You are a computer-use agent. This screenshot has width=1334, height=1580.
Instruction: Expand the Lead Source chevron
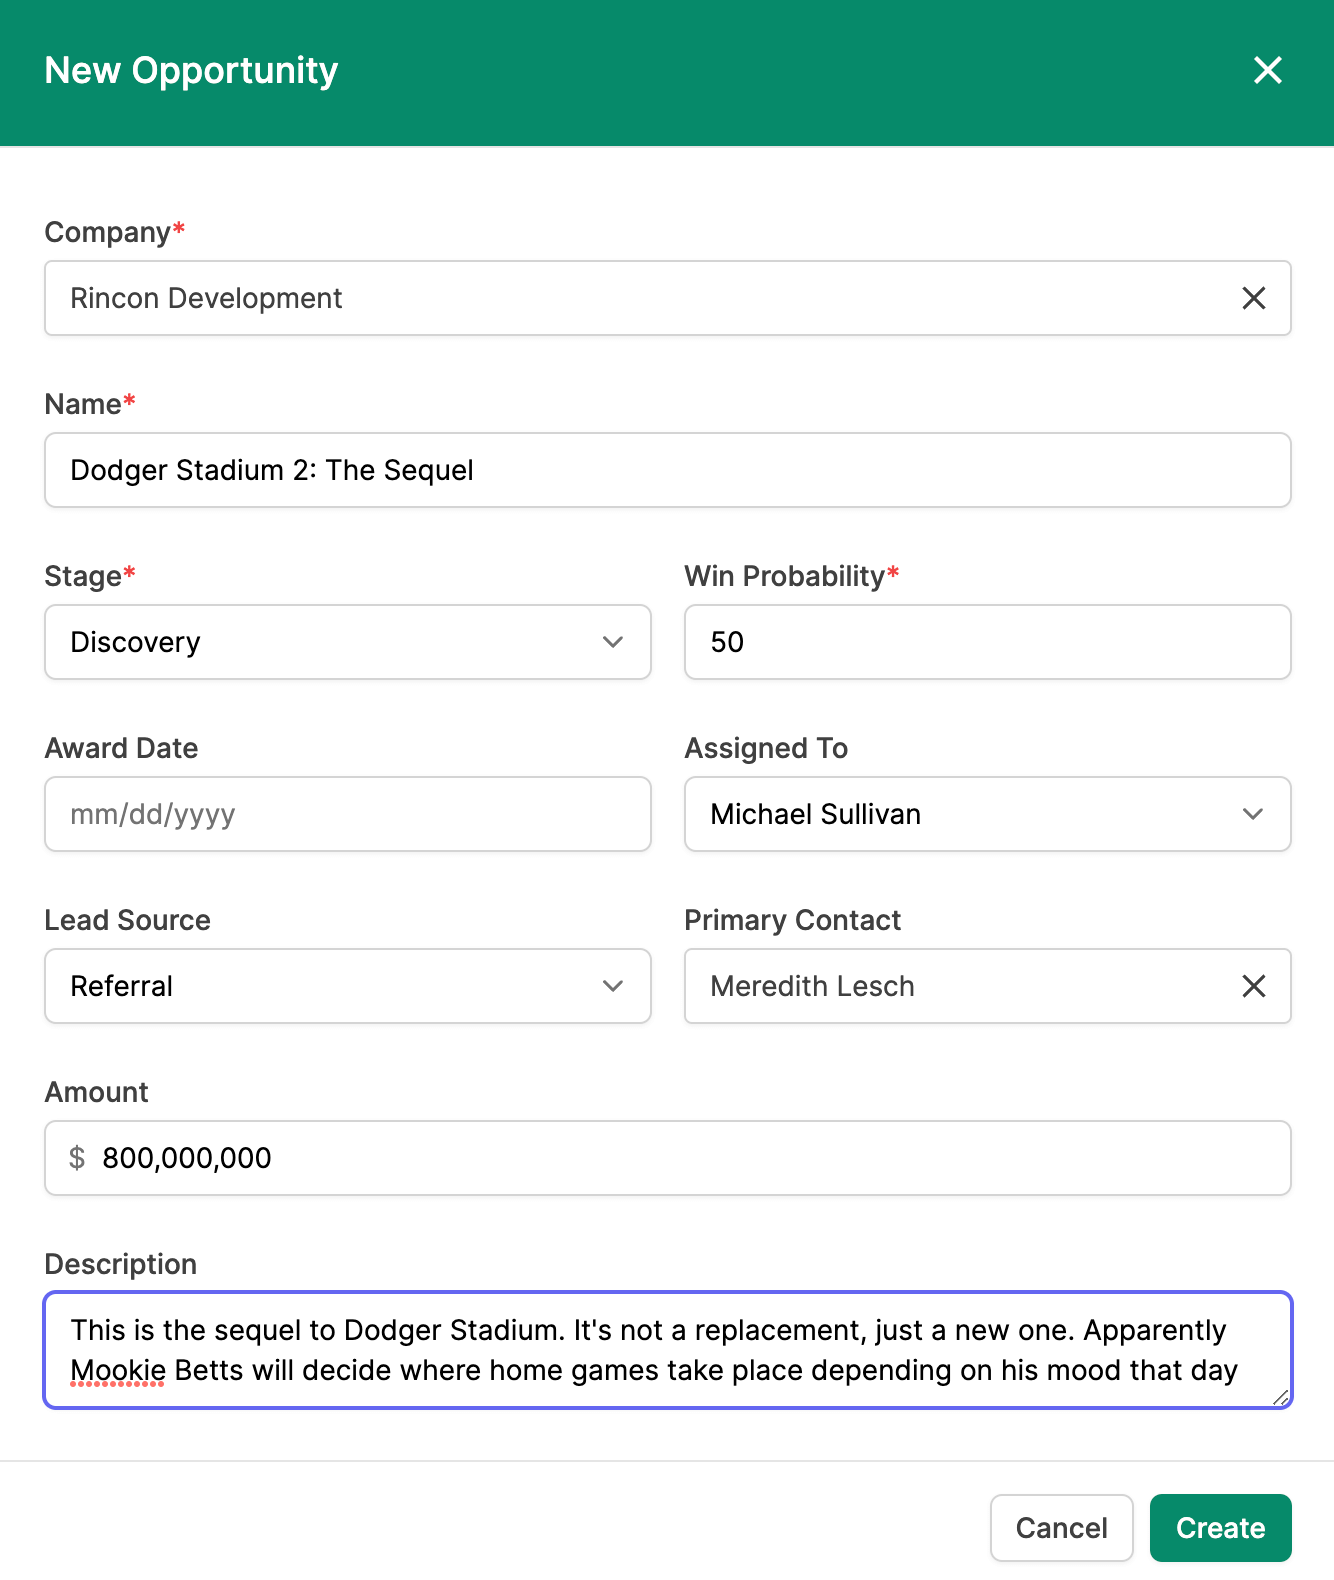[x=613, y=986]
